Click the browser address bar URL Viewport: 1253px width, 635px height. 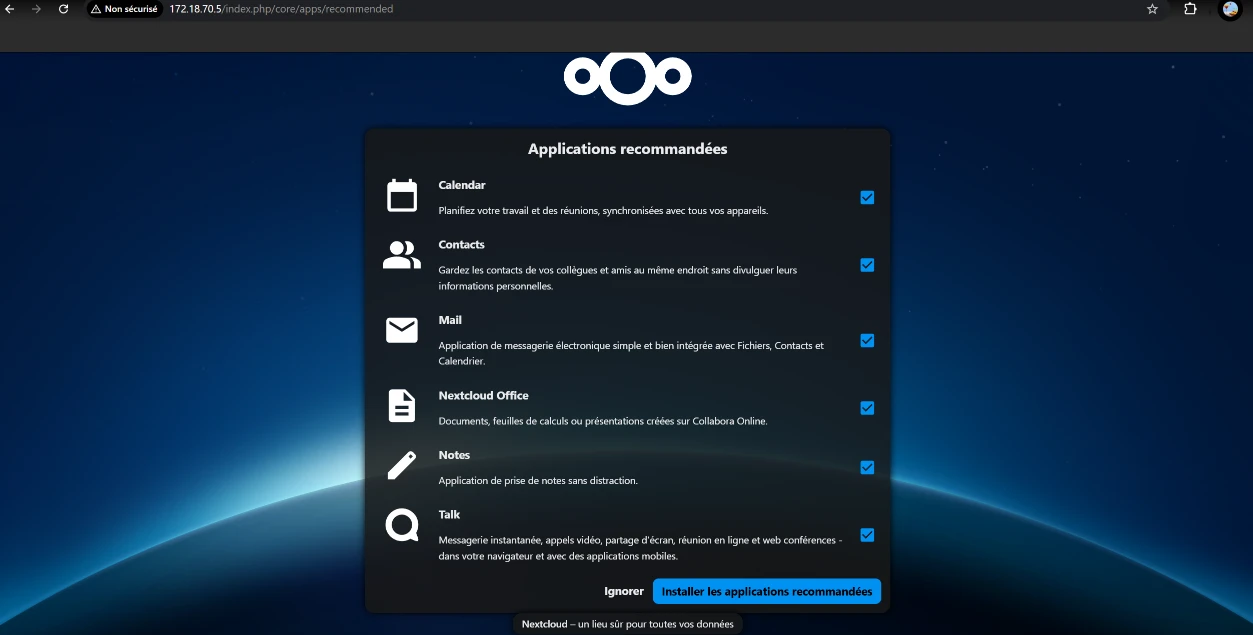[281, 9]
